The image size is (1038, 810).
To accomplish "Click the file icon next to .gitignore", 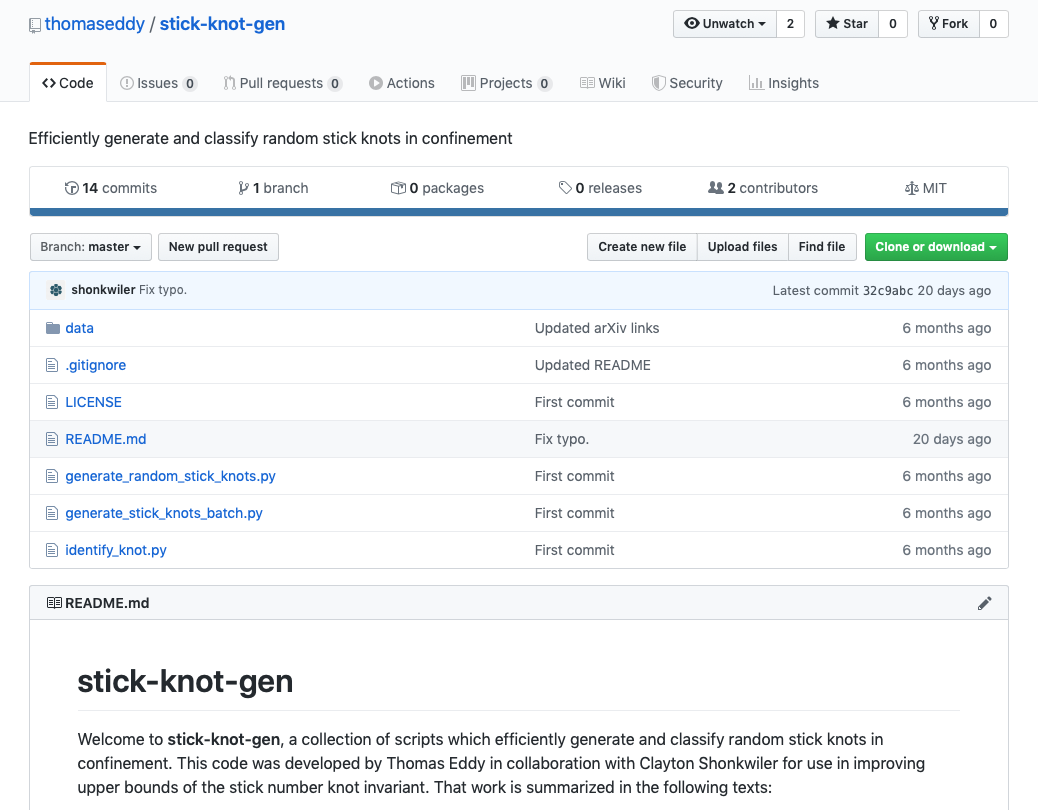I will 52,365.
